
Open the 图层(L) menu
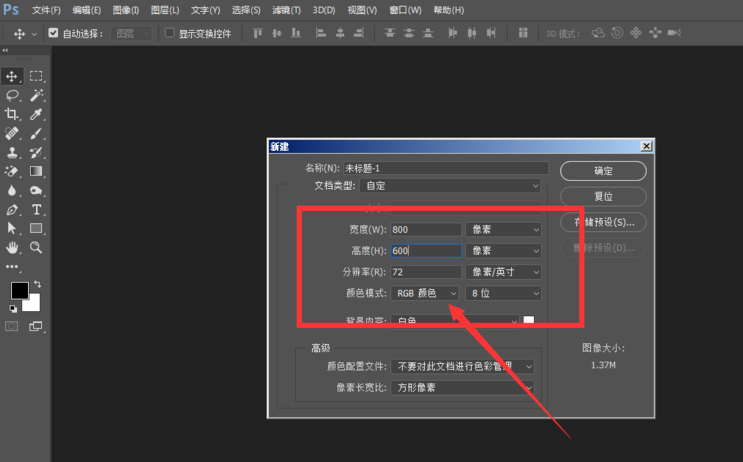click(165, 10)
